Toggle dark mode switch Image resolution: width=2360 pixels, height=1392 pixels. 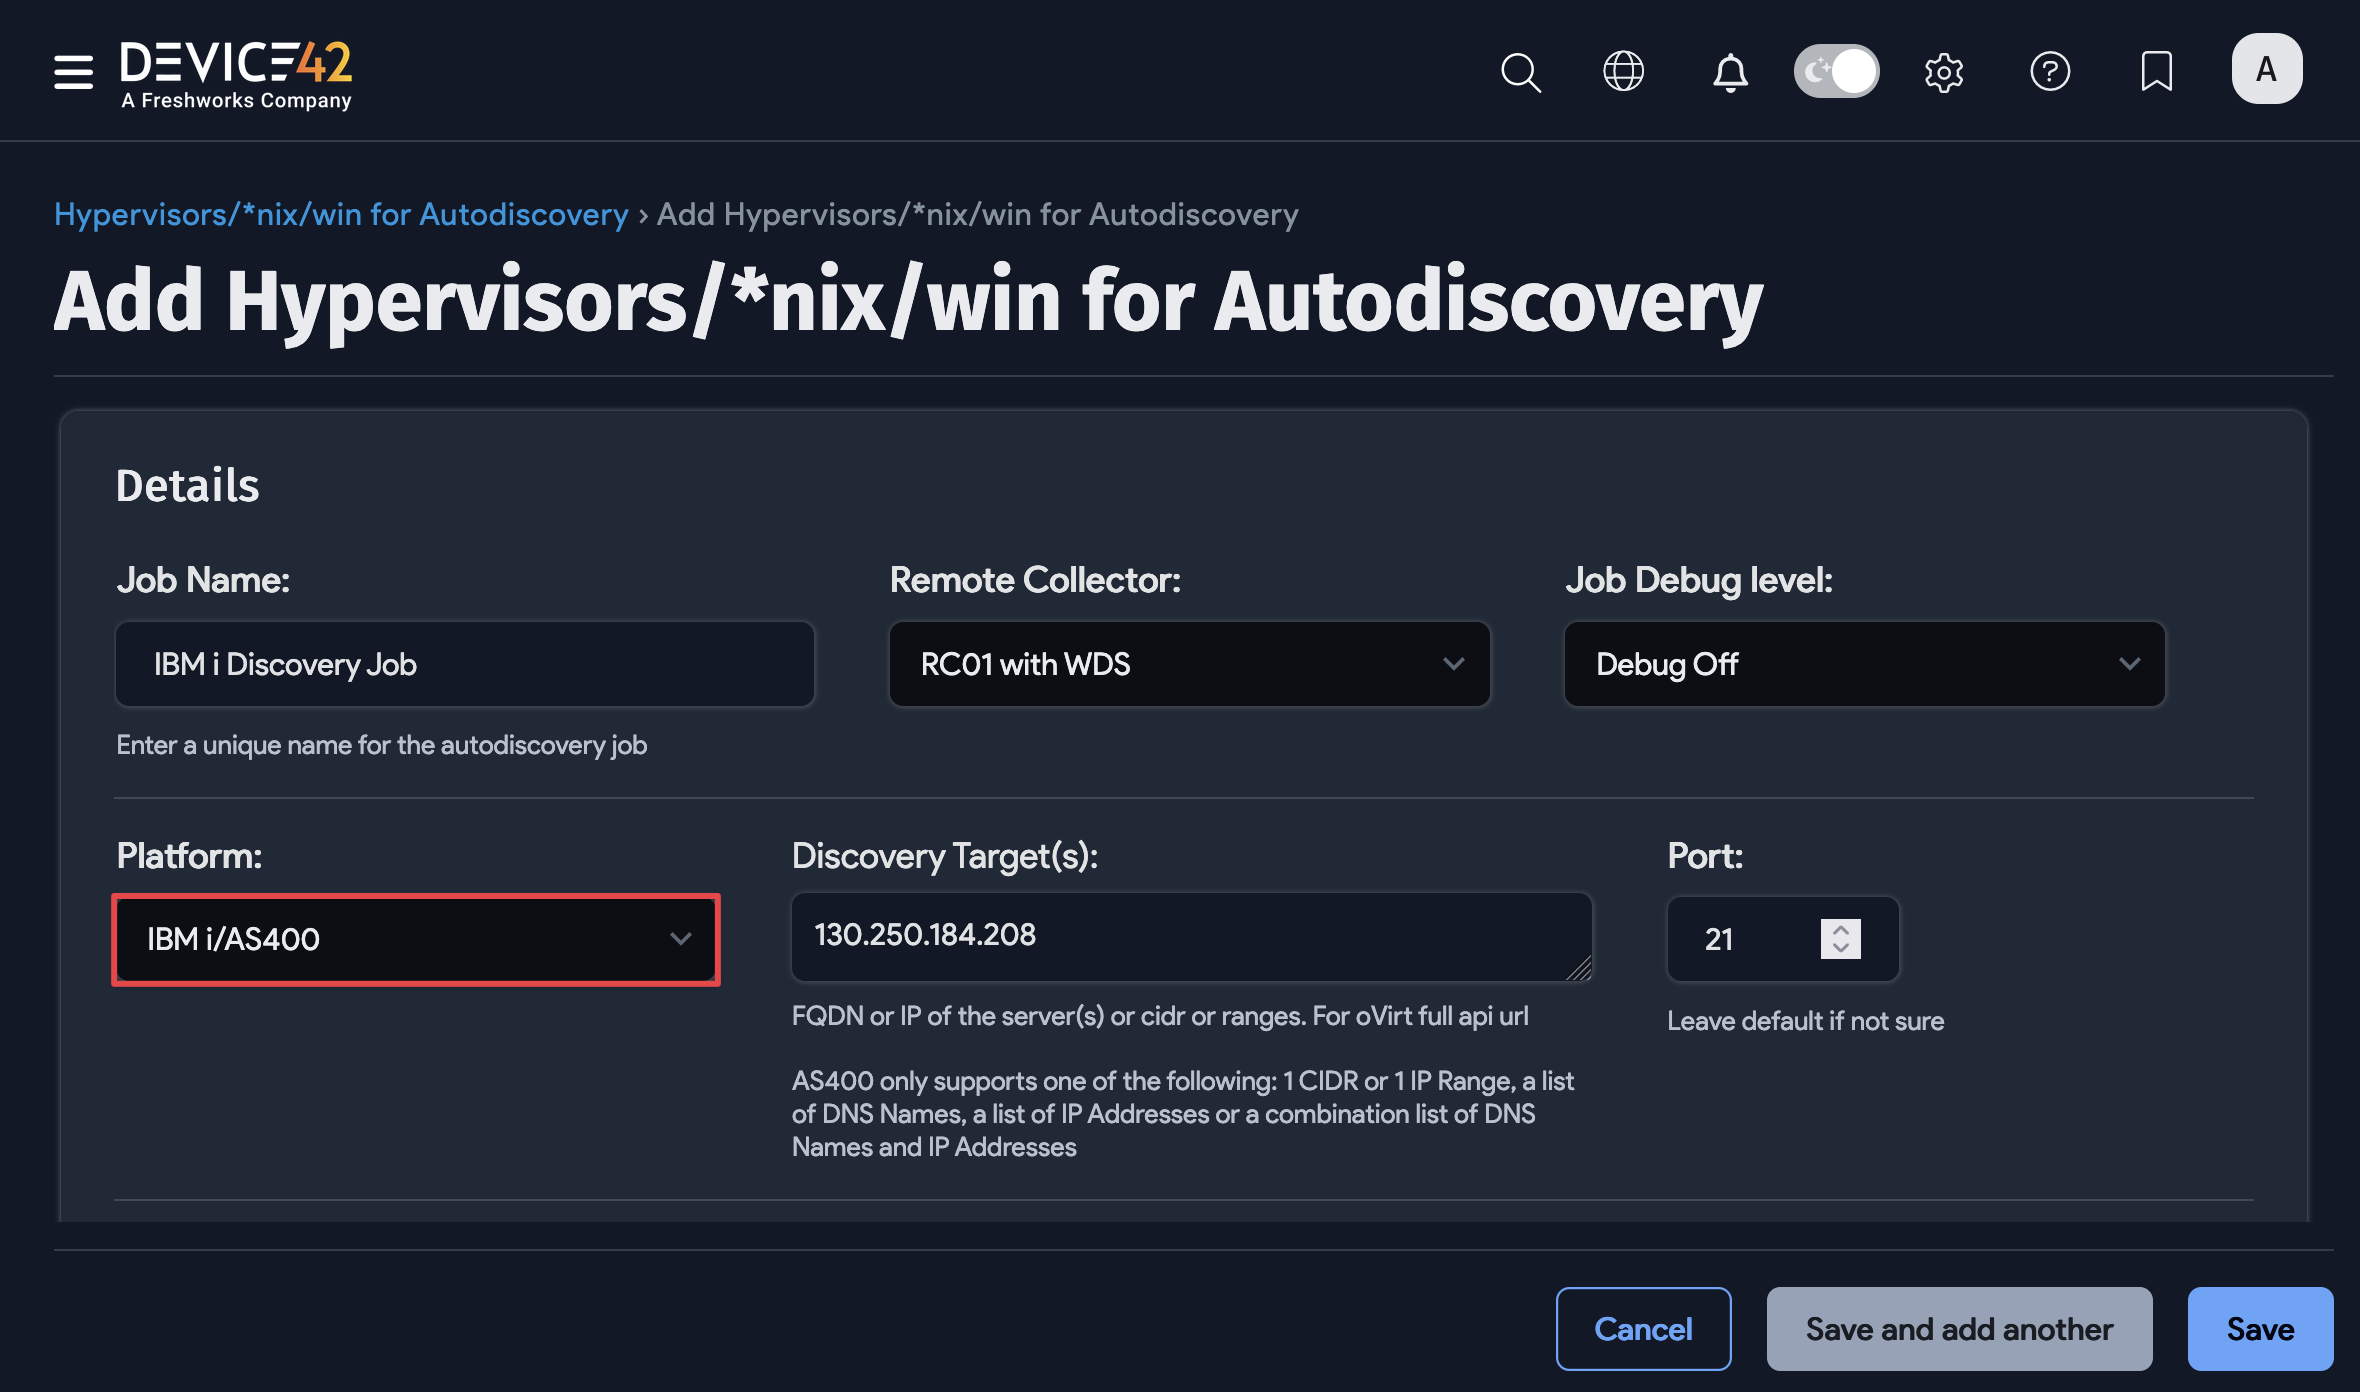(1836, 72)
